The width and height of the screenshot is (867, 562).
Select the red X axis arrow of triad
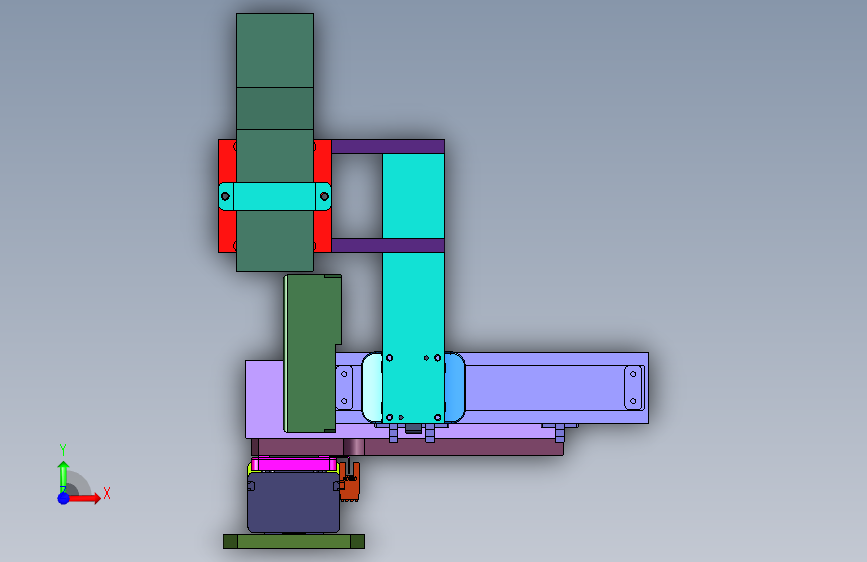pyautogui.click(x=85, y=498)
